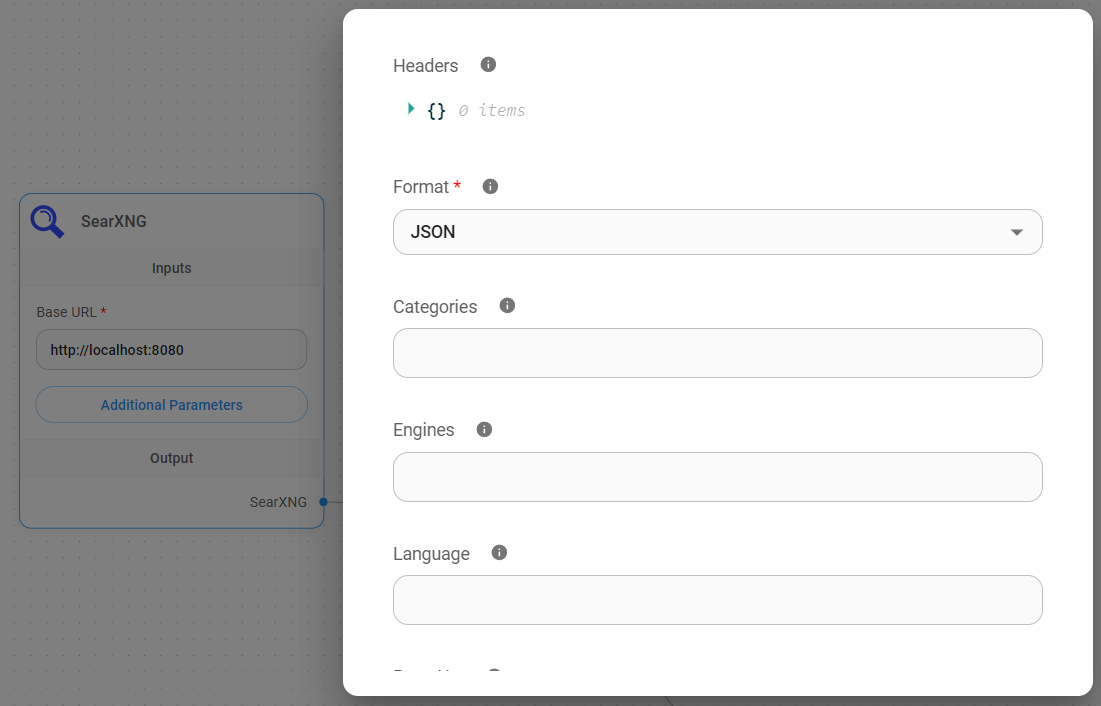Image resolution: width=1101 pixels, height=706 pixels.
Task: Click into the Engines input box
Action: pyautogui.click(x=717, y=477)
